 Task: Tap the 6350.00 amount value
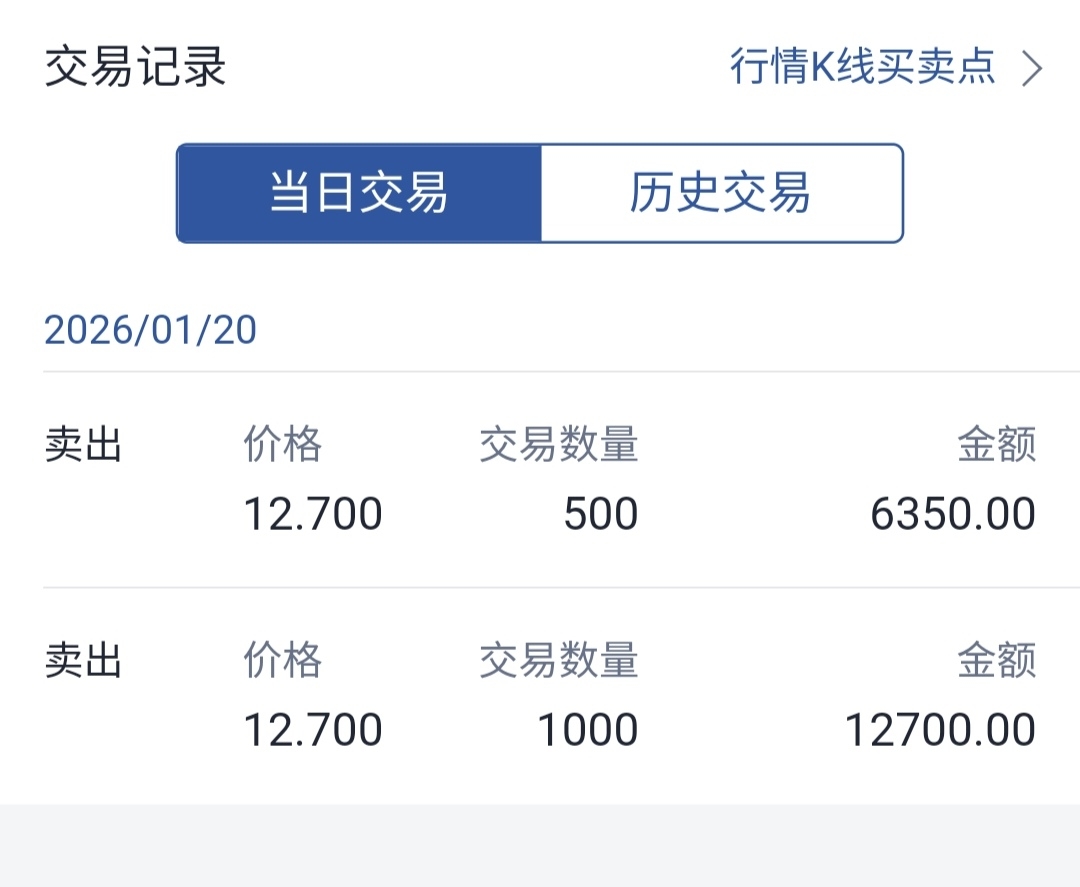pos(953,514)
